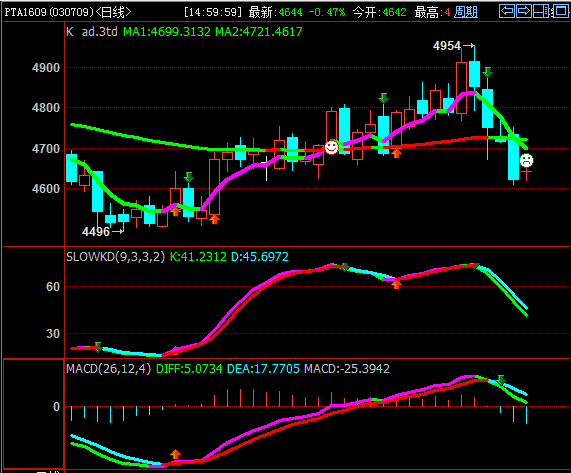Select the PTA1609 (030709) contract title
Screen dimensions: 571x473
[x=49, y=12]
